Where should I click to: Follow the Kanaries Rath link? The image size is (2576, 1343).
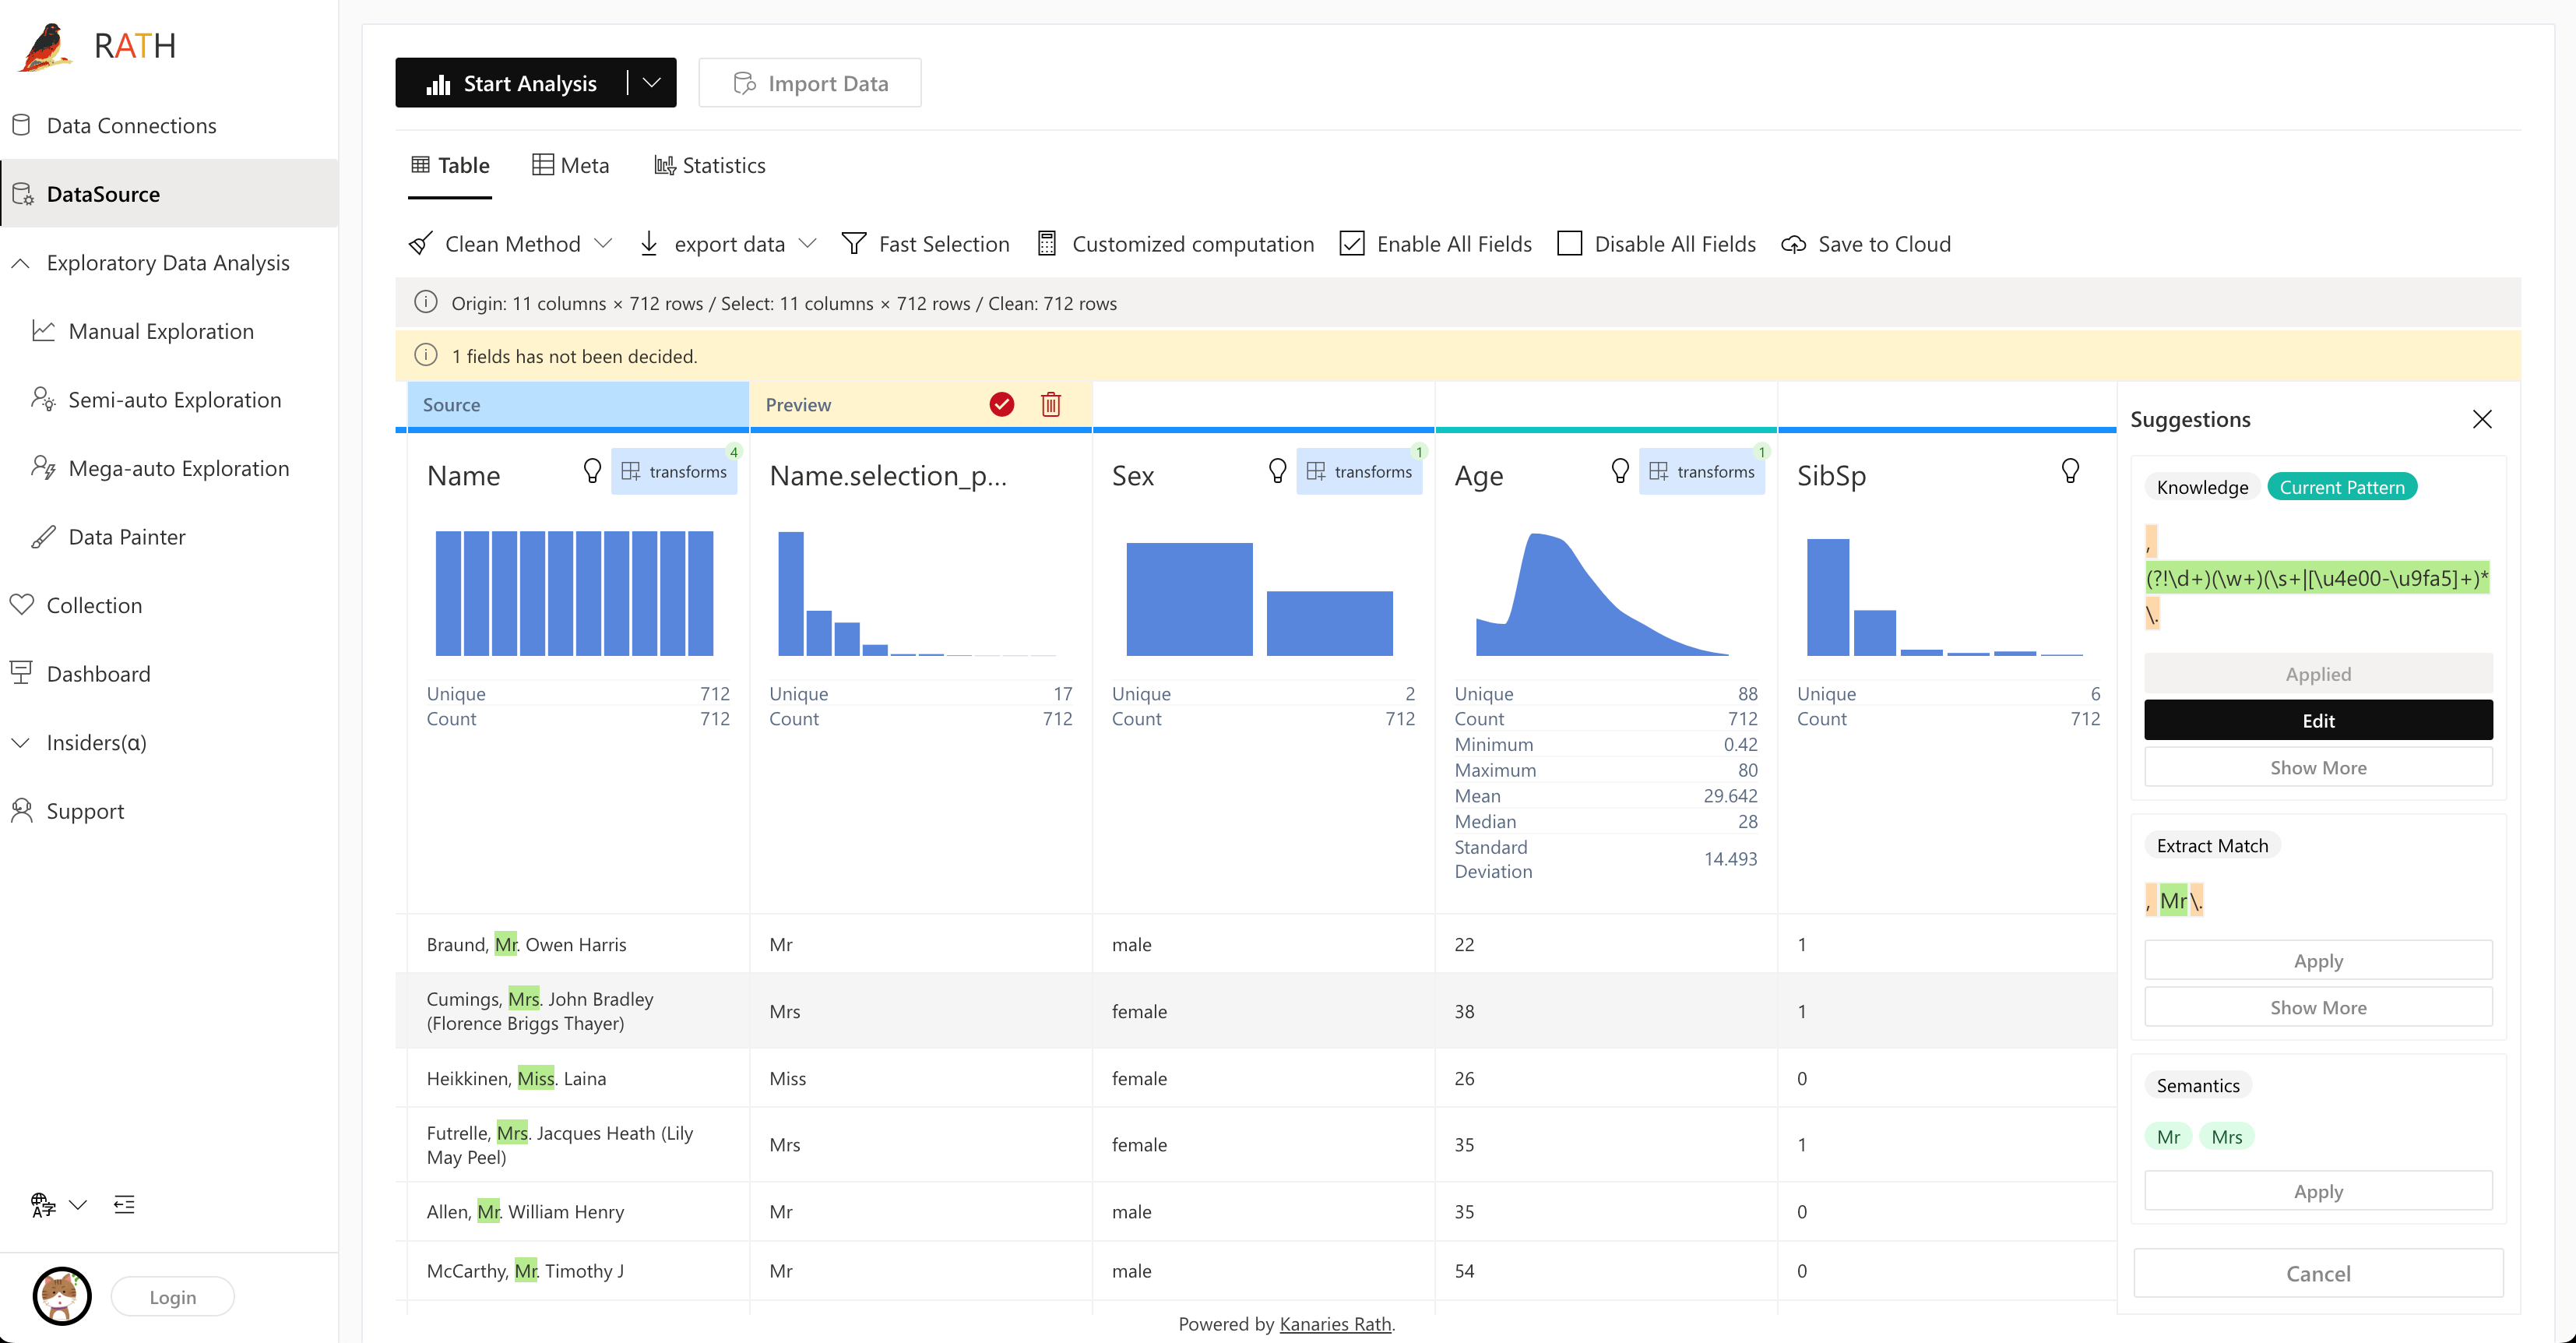coord(1335,1324)
